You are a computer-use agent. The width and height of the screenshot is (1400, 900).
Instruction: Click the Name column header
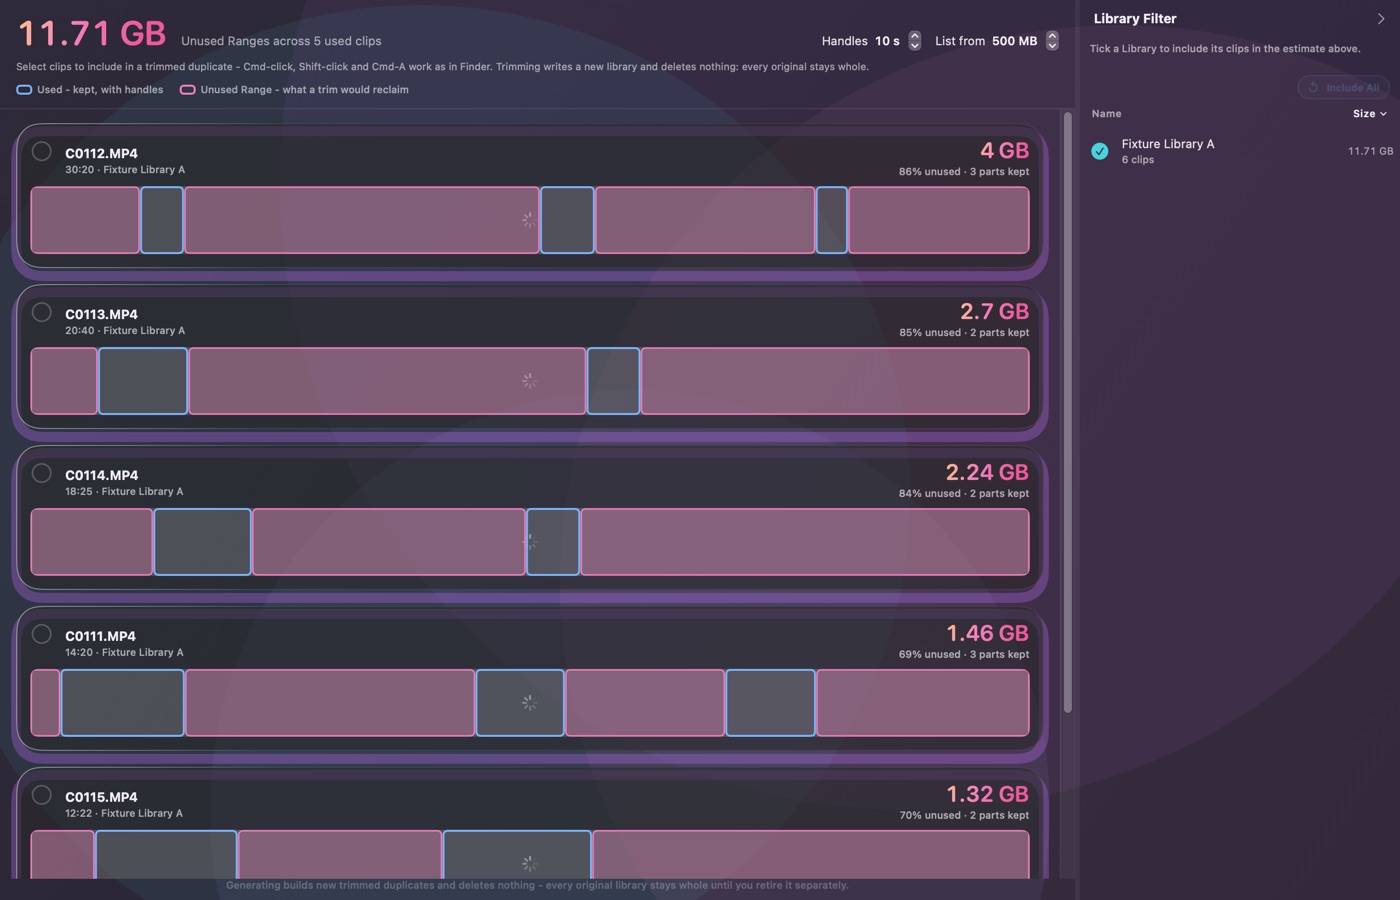click(1106, 114)
